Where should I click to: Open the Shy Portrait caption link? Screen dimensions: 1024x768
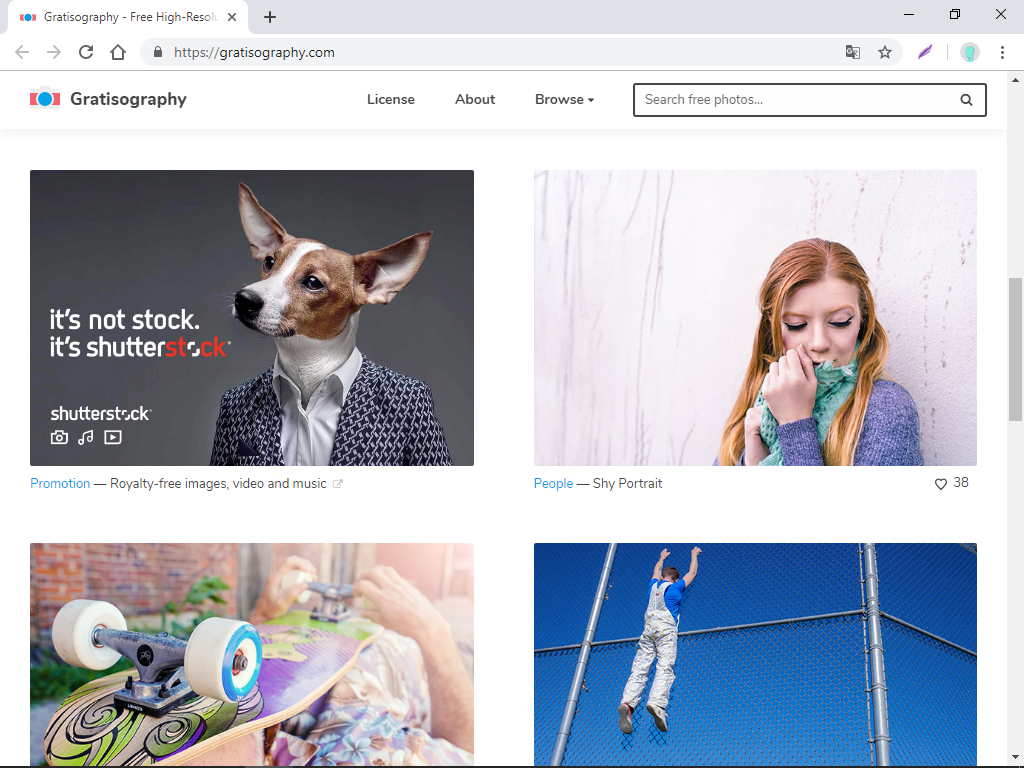click(627, 483)
